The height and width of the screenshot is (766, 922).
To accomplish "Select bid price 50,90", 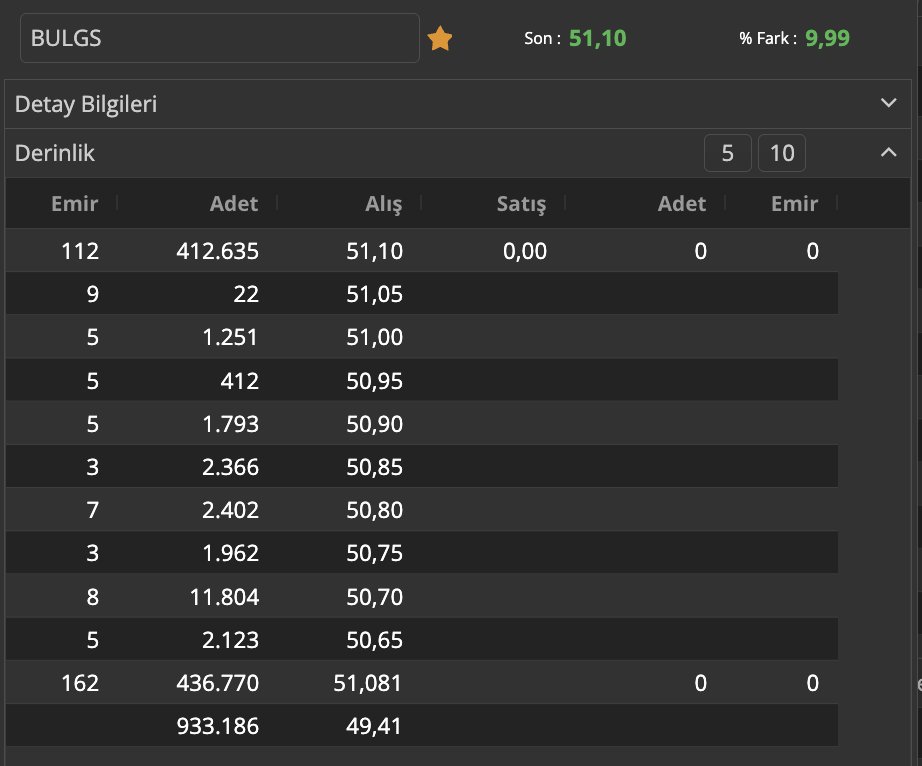I will coord(375,424).
